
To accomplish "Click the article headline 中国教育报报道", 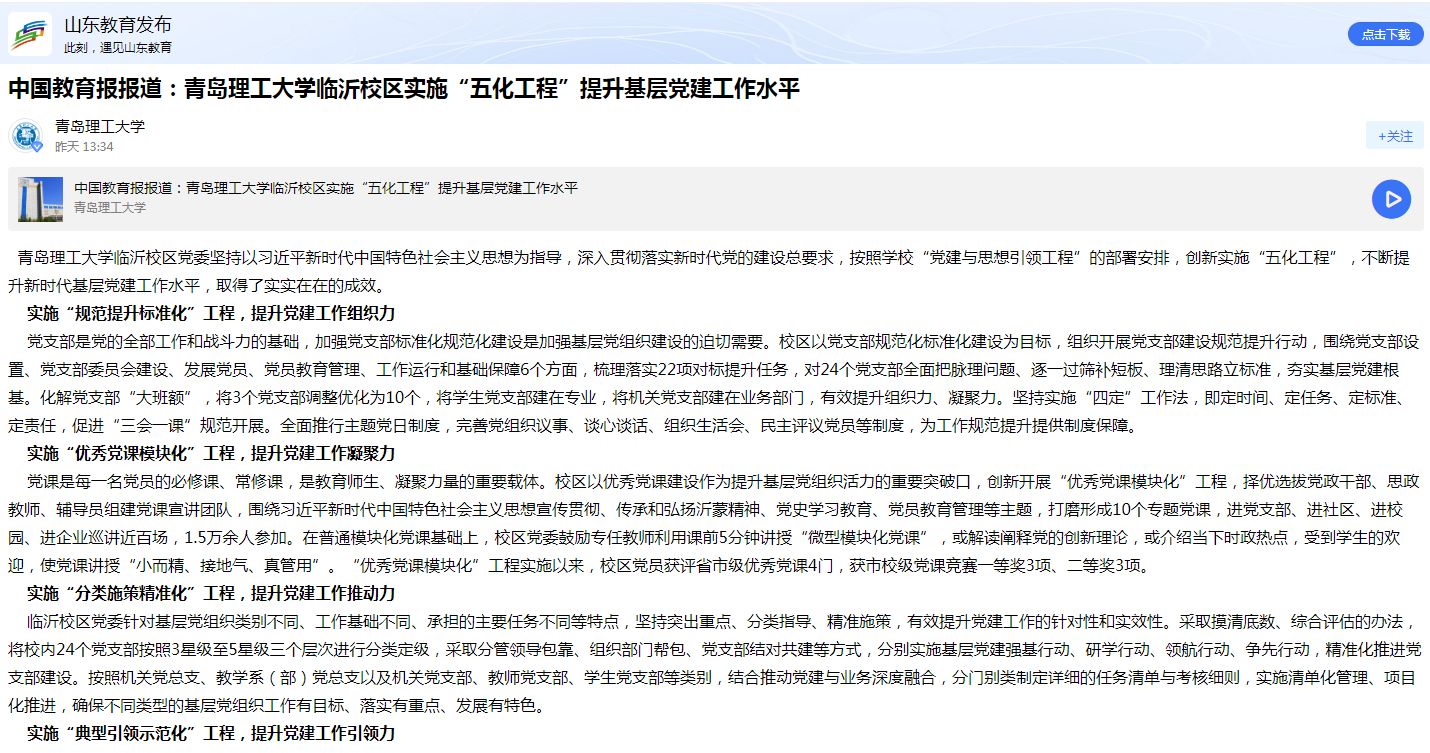I will click(405, 88).
